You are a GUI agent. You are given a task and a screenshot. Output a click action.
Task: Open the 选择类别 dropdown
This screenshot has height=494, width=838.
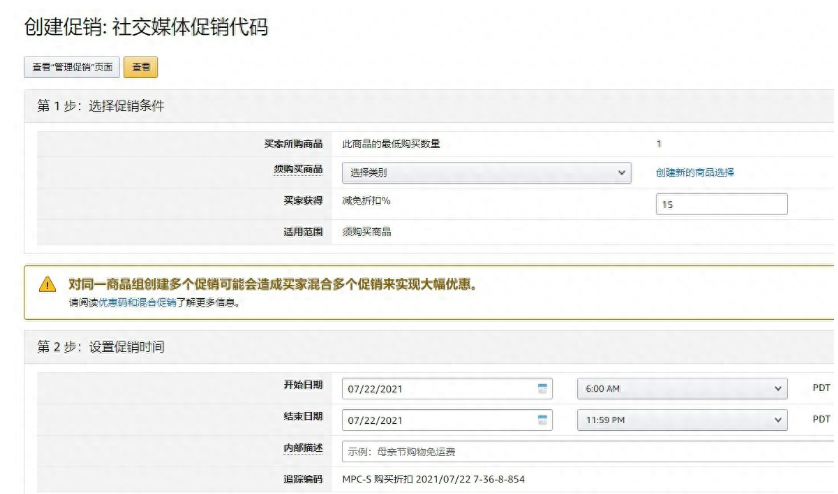point(486,173)
